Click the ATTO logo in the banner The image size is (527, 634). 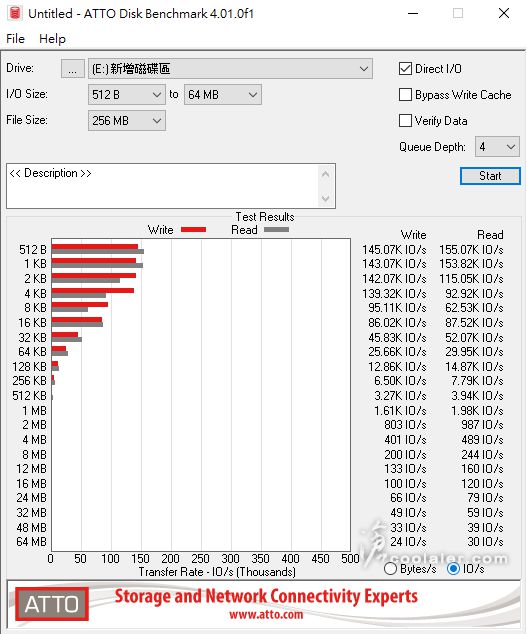(52, 604)
